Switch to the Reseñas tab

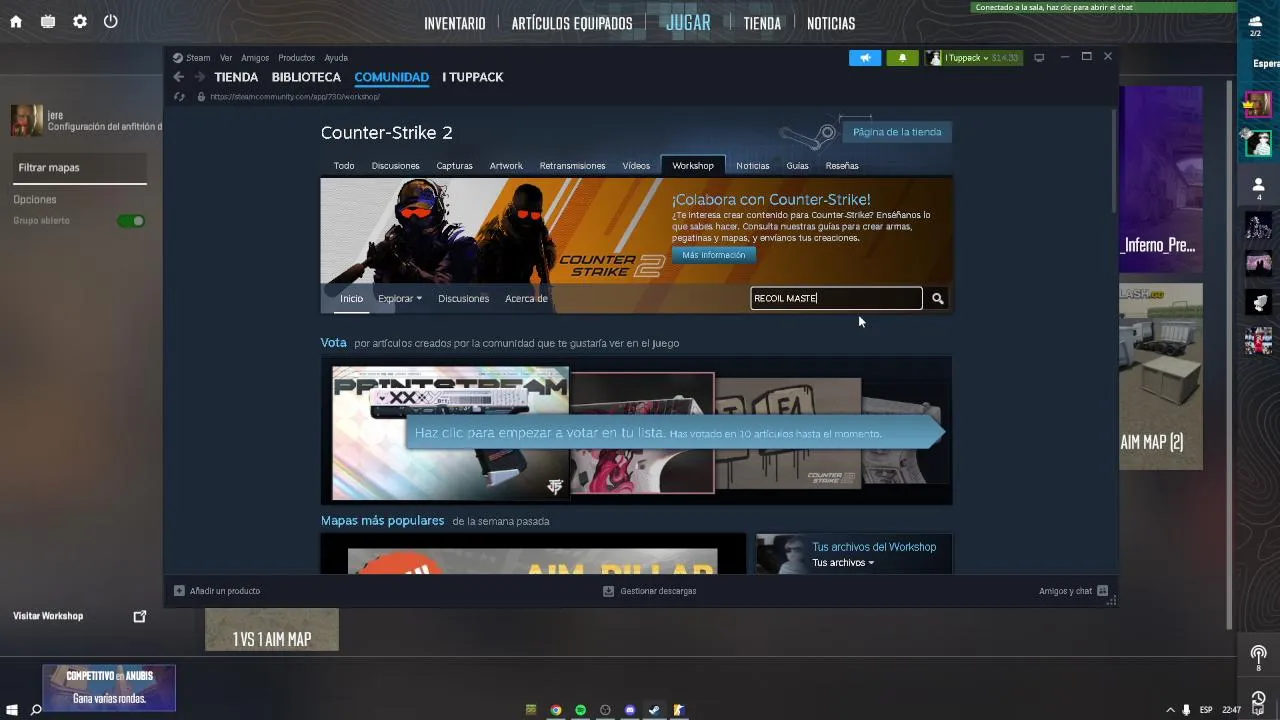[842, 166]
